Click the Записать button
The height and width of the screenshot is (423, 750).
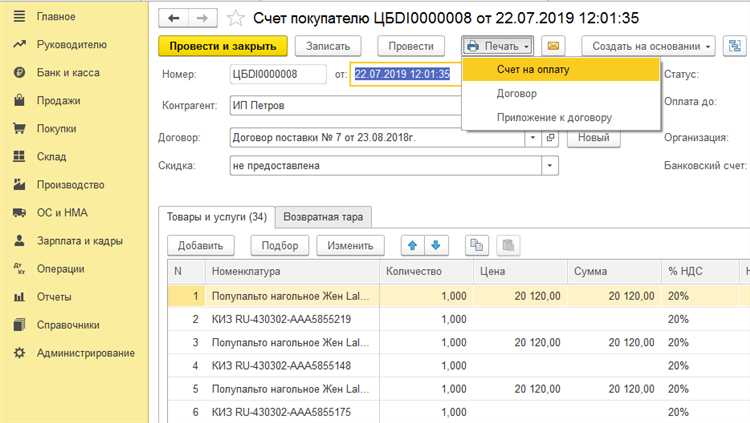tap(328, 46)
